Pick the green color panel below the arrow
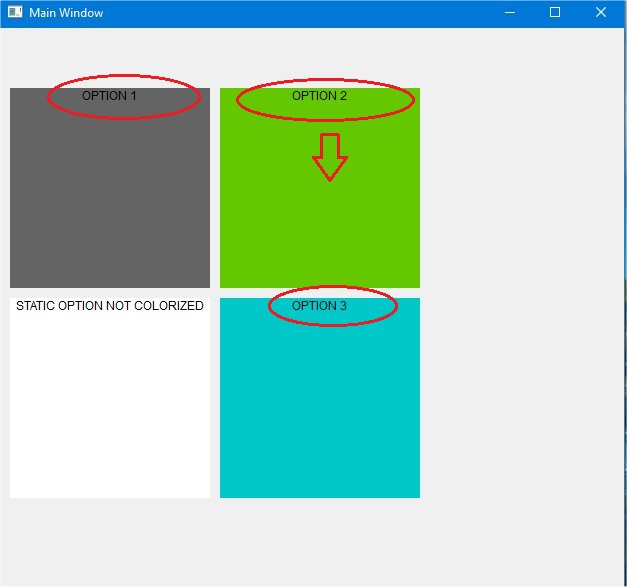Image resolution: width=627 pixels, height=587 pixels. click(320, 235)
